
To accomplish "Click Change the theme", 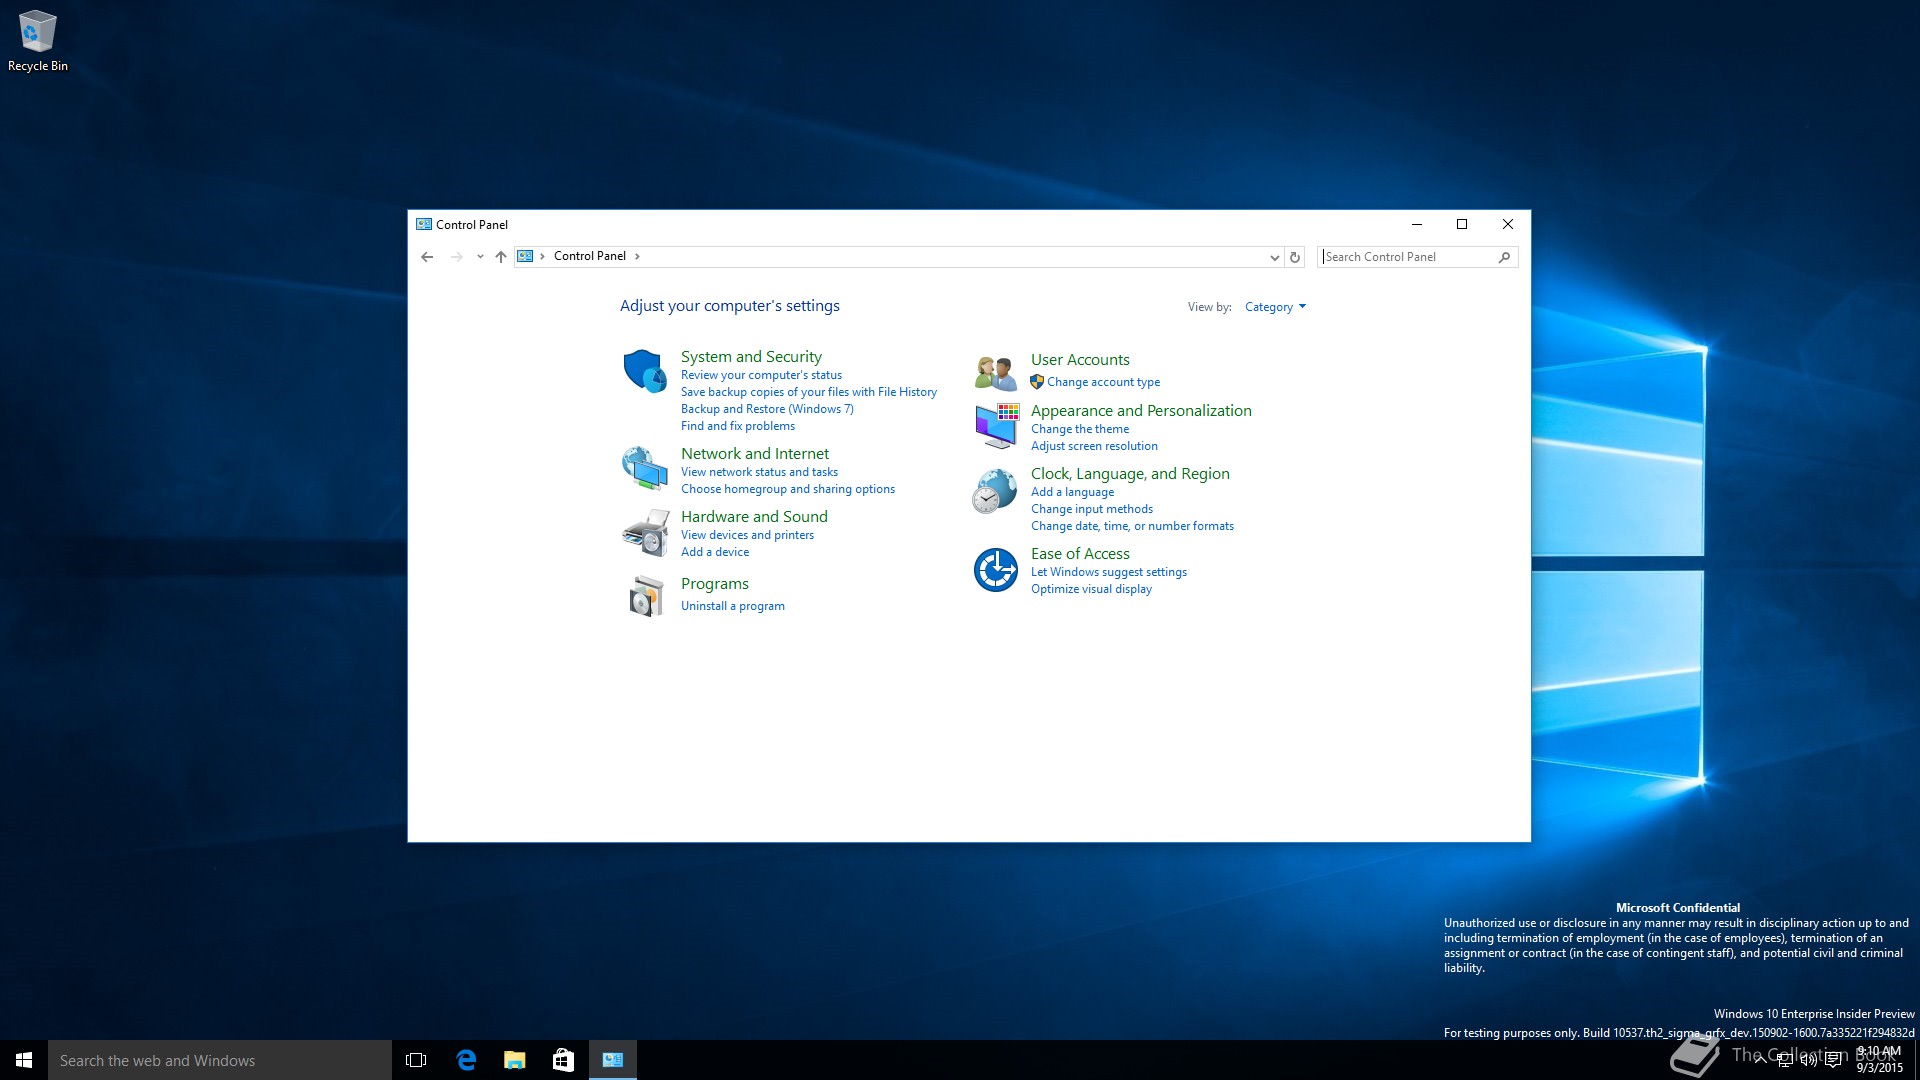I will pos(1080,429).
